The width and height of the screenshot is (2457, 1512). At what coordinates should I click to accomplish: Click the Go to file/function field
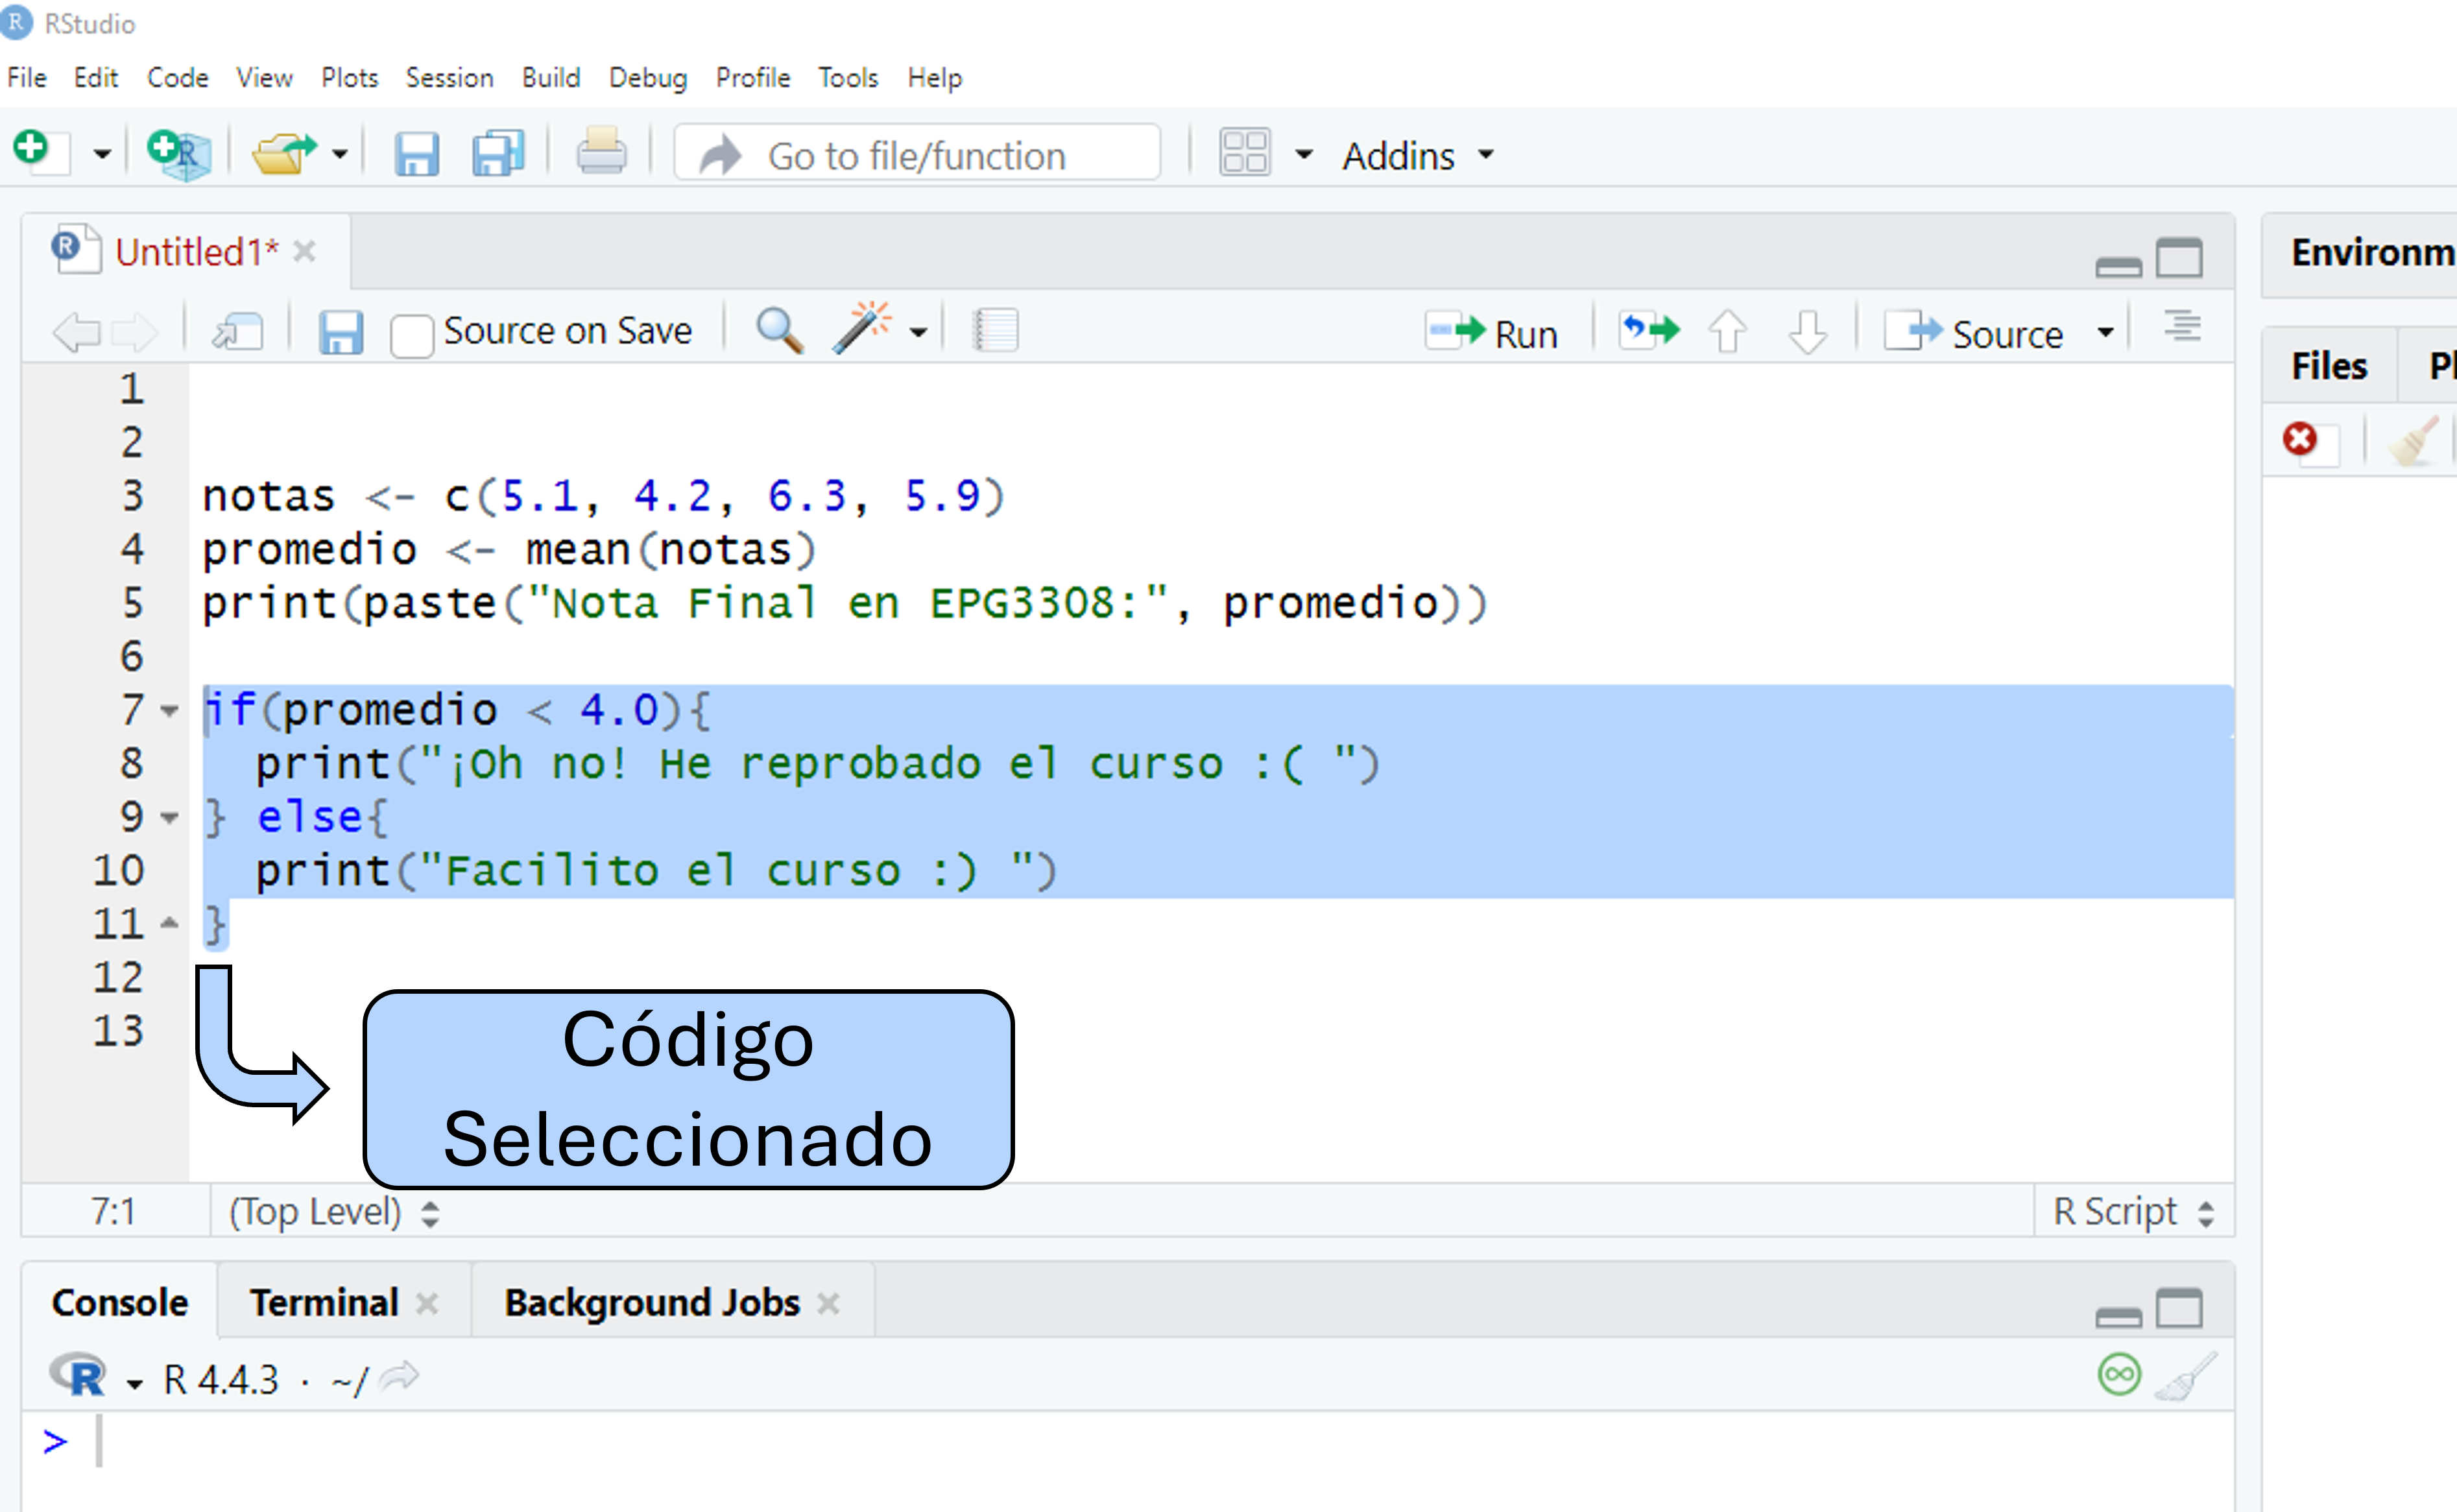(916, 156)
